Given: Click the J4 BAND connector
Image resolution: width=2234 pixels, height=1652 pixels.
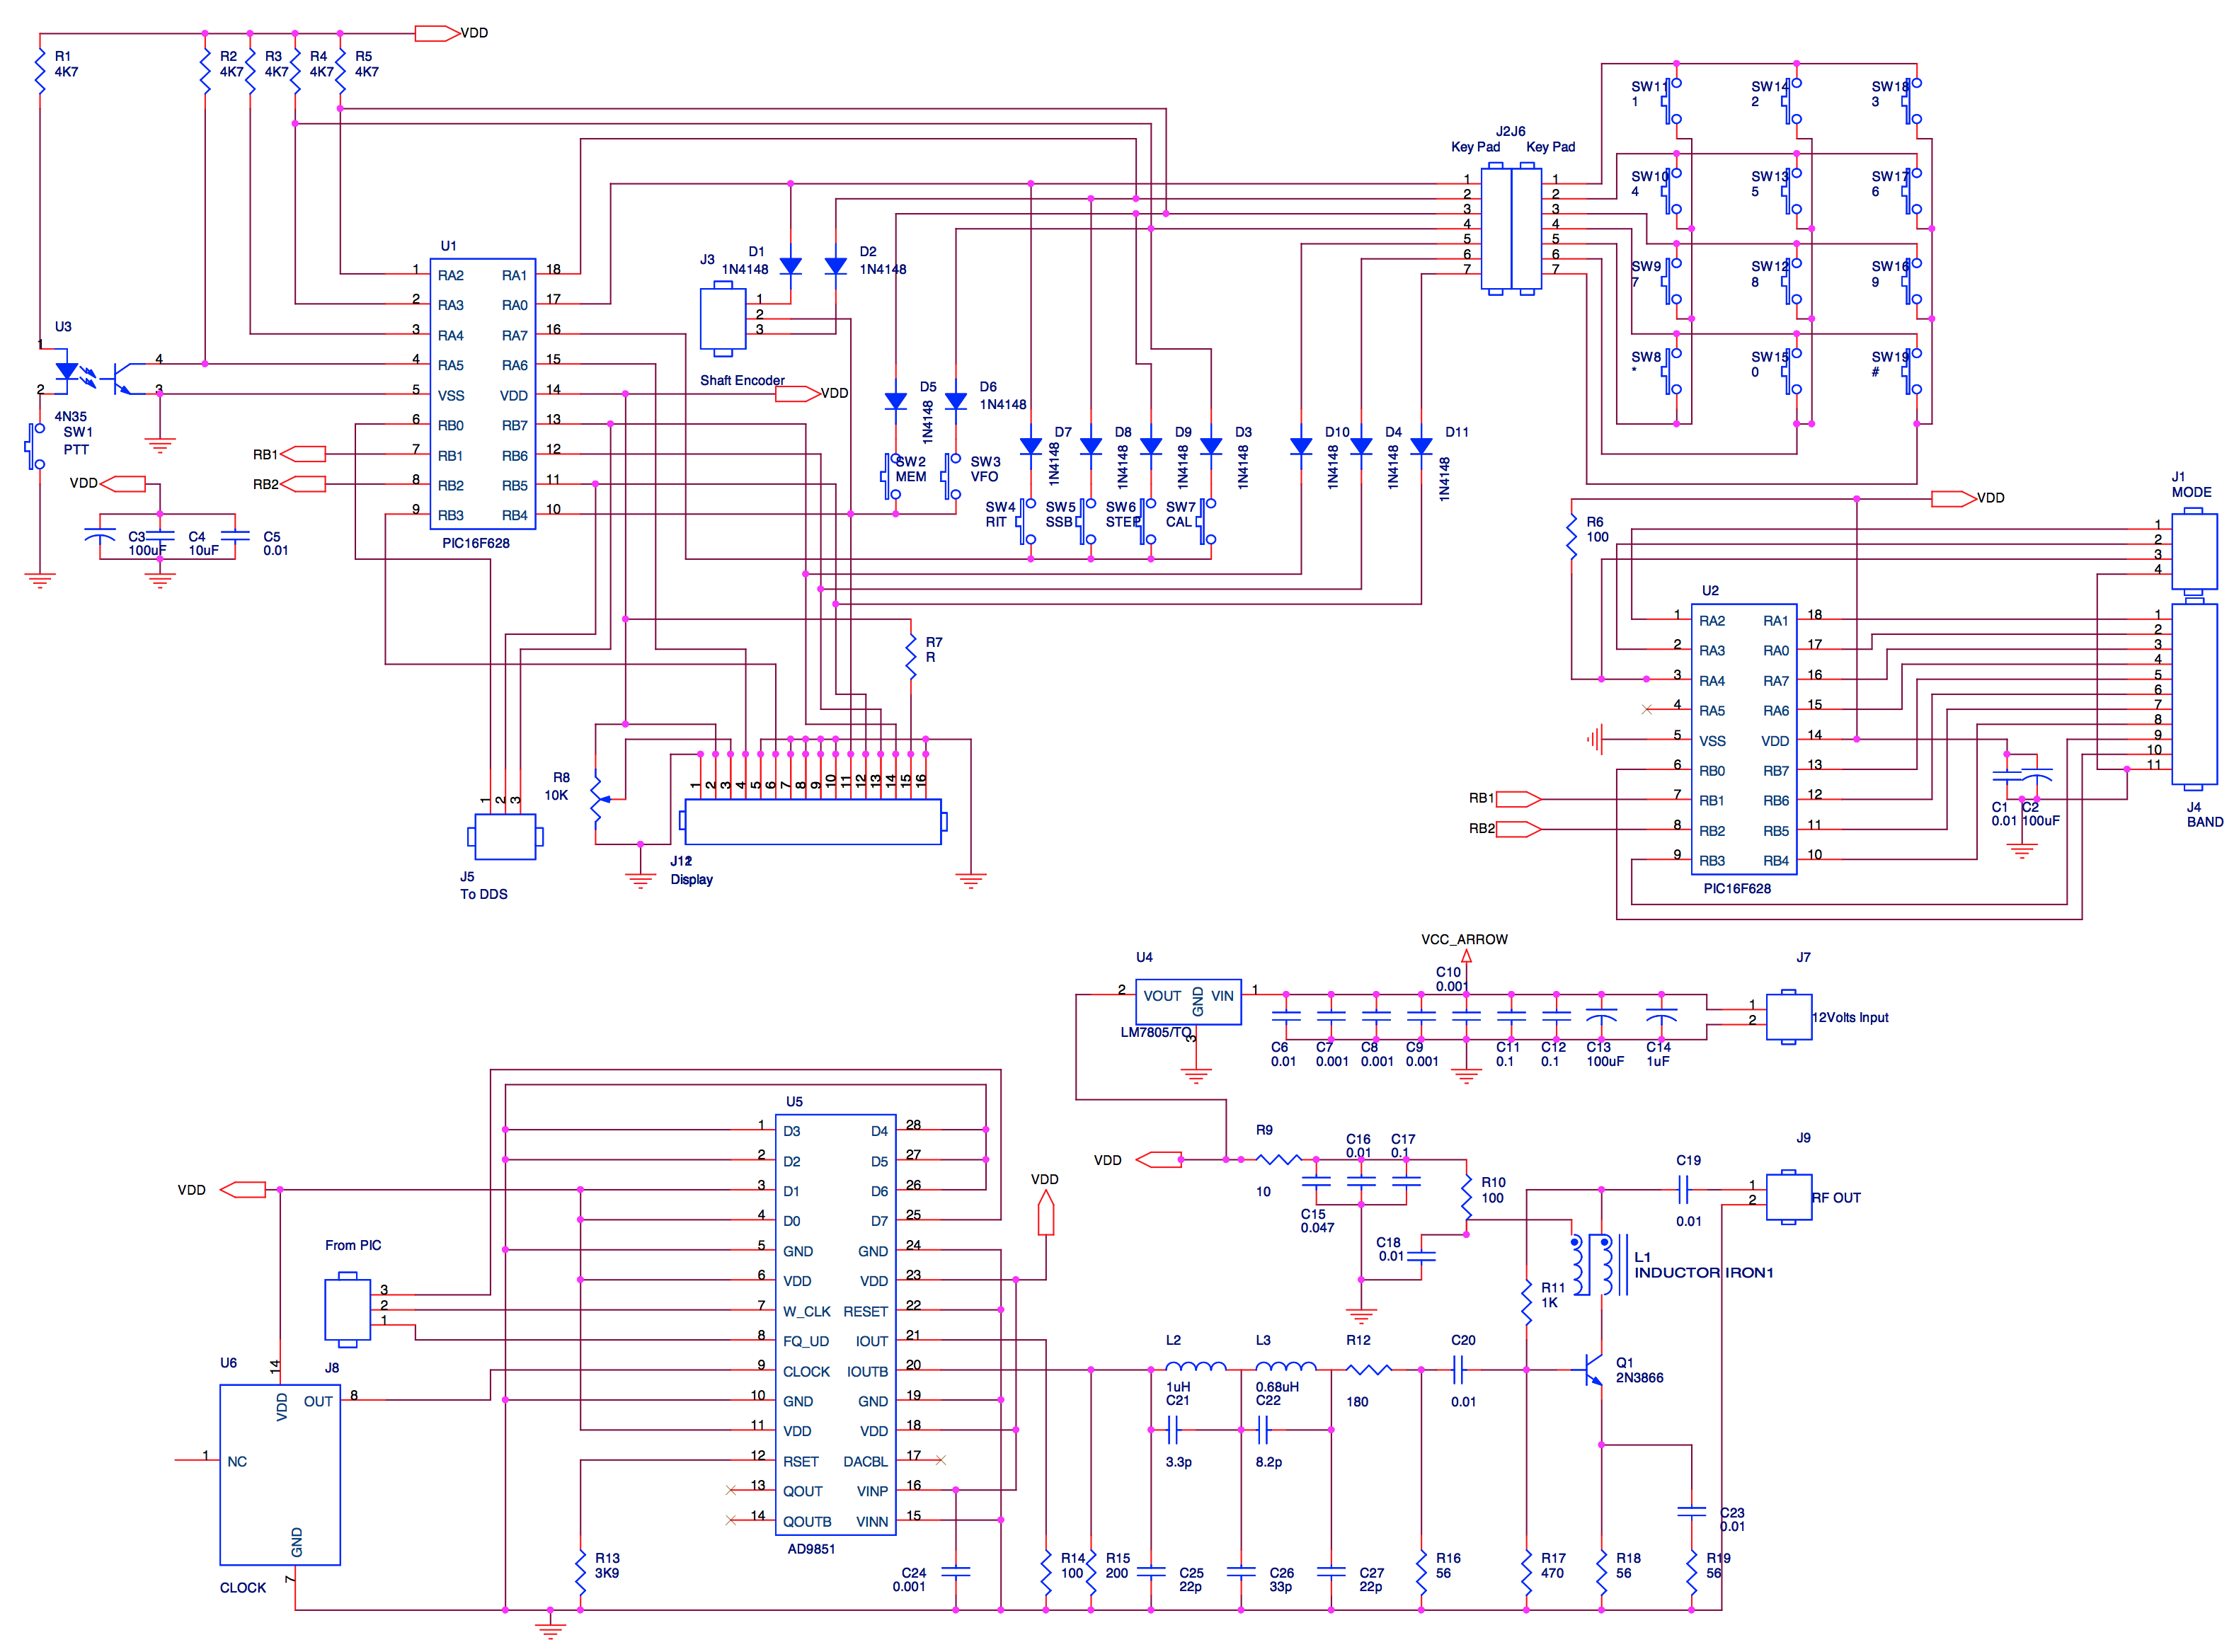Looking at the screenshot, I should (2193, 695).
